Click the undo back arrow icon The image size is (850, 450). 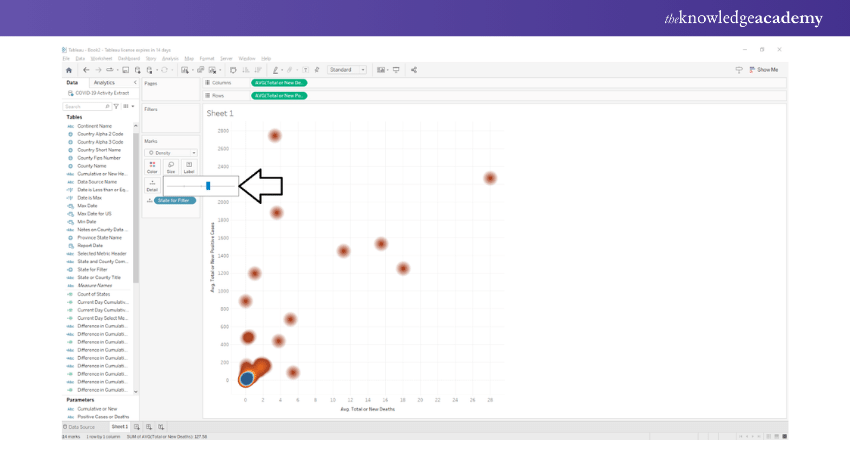pos(86,70)
